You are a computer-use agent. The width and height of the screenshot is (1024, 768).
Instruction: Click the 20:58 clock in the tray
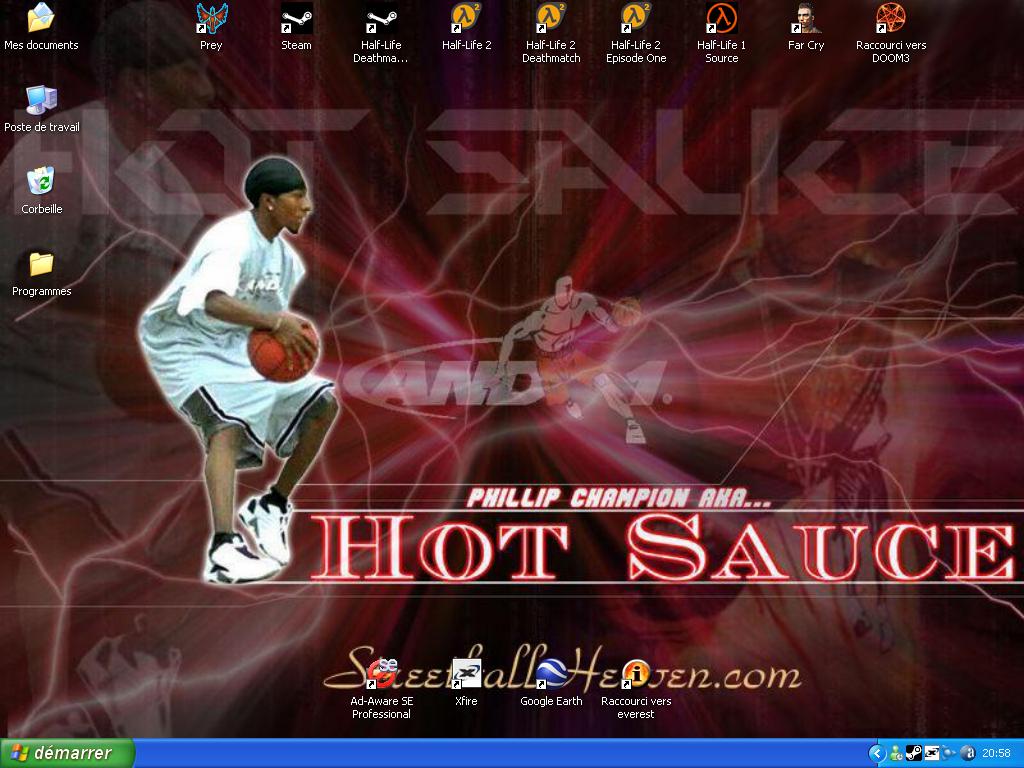pyautogui.click(x=995, y=753)
